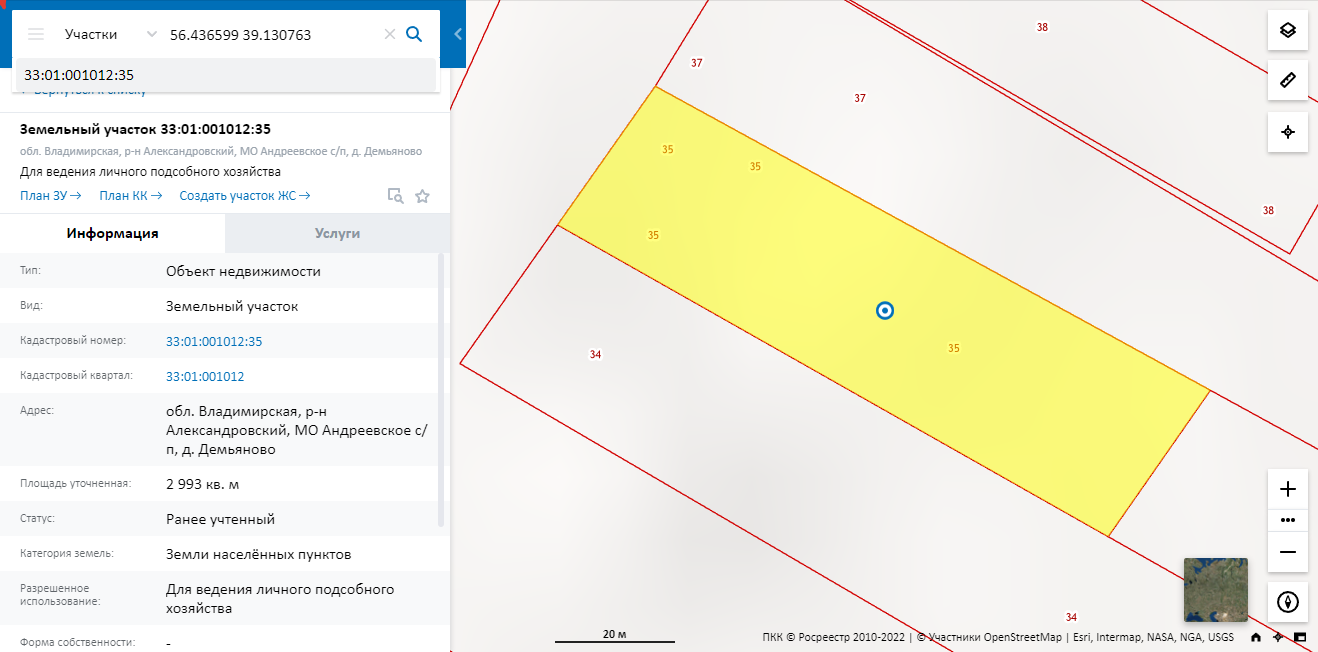Select Земли населённых пунктов text

pyautogui.click(x=258, y=554)
